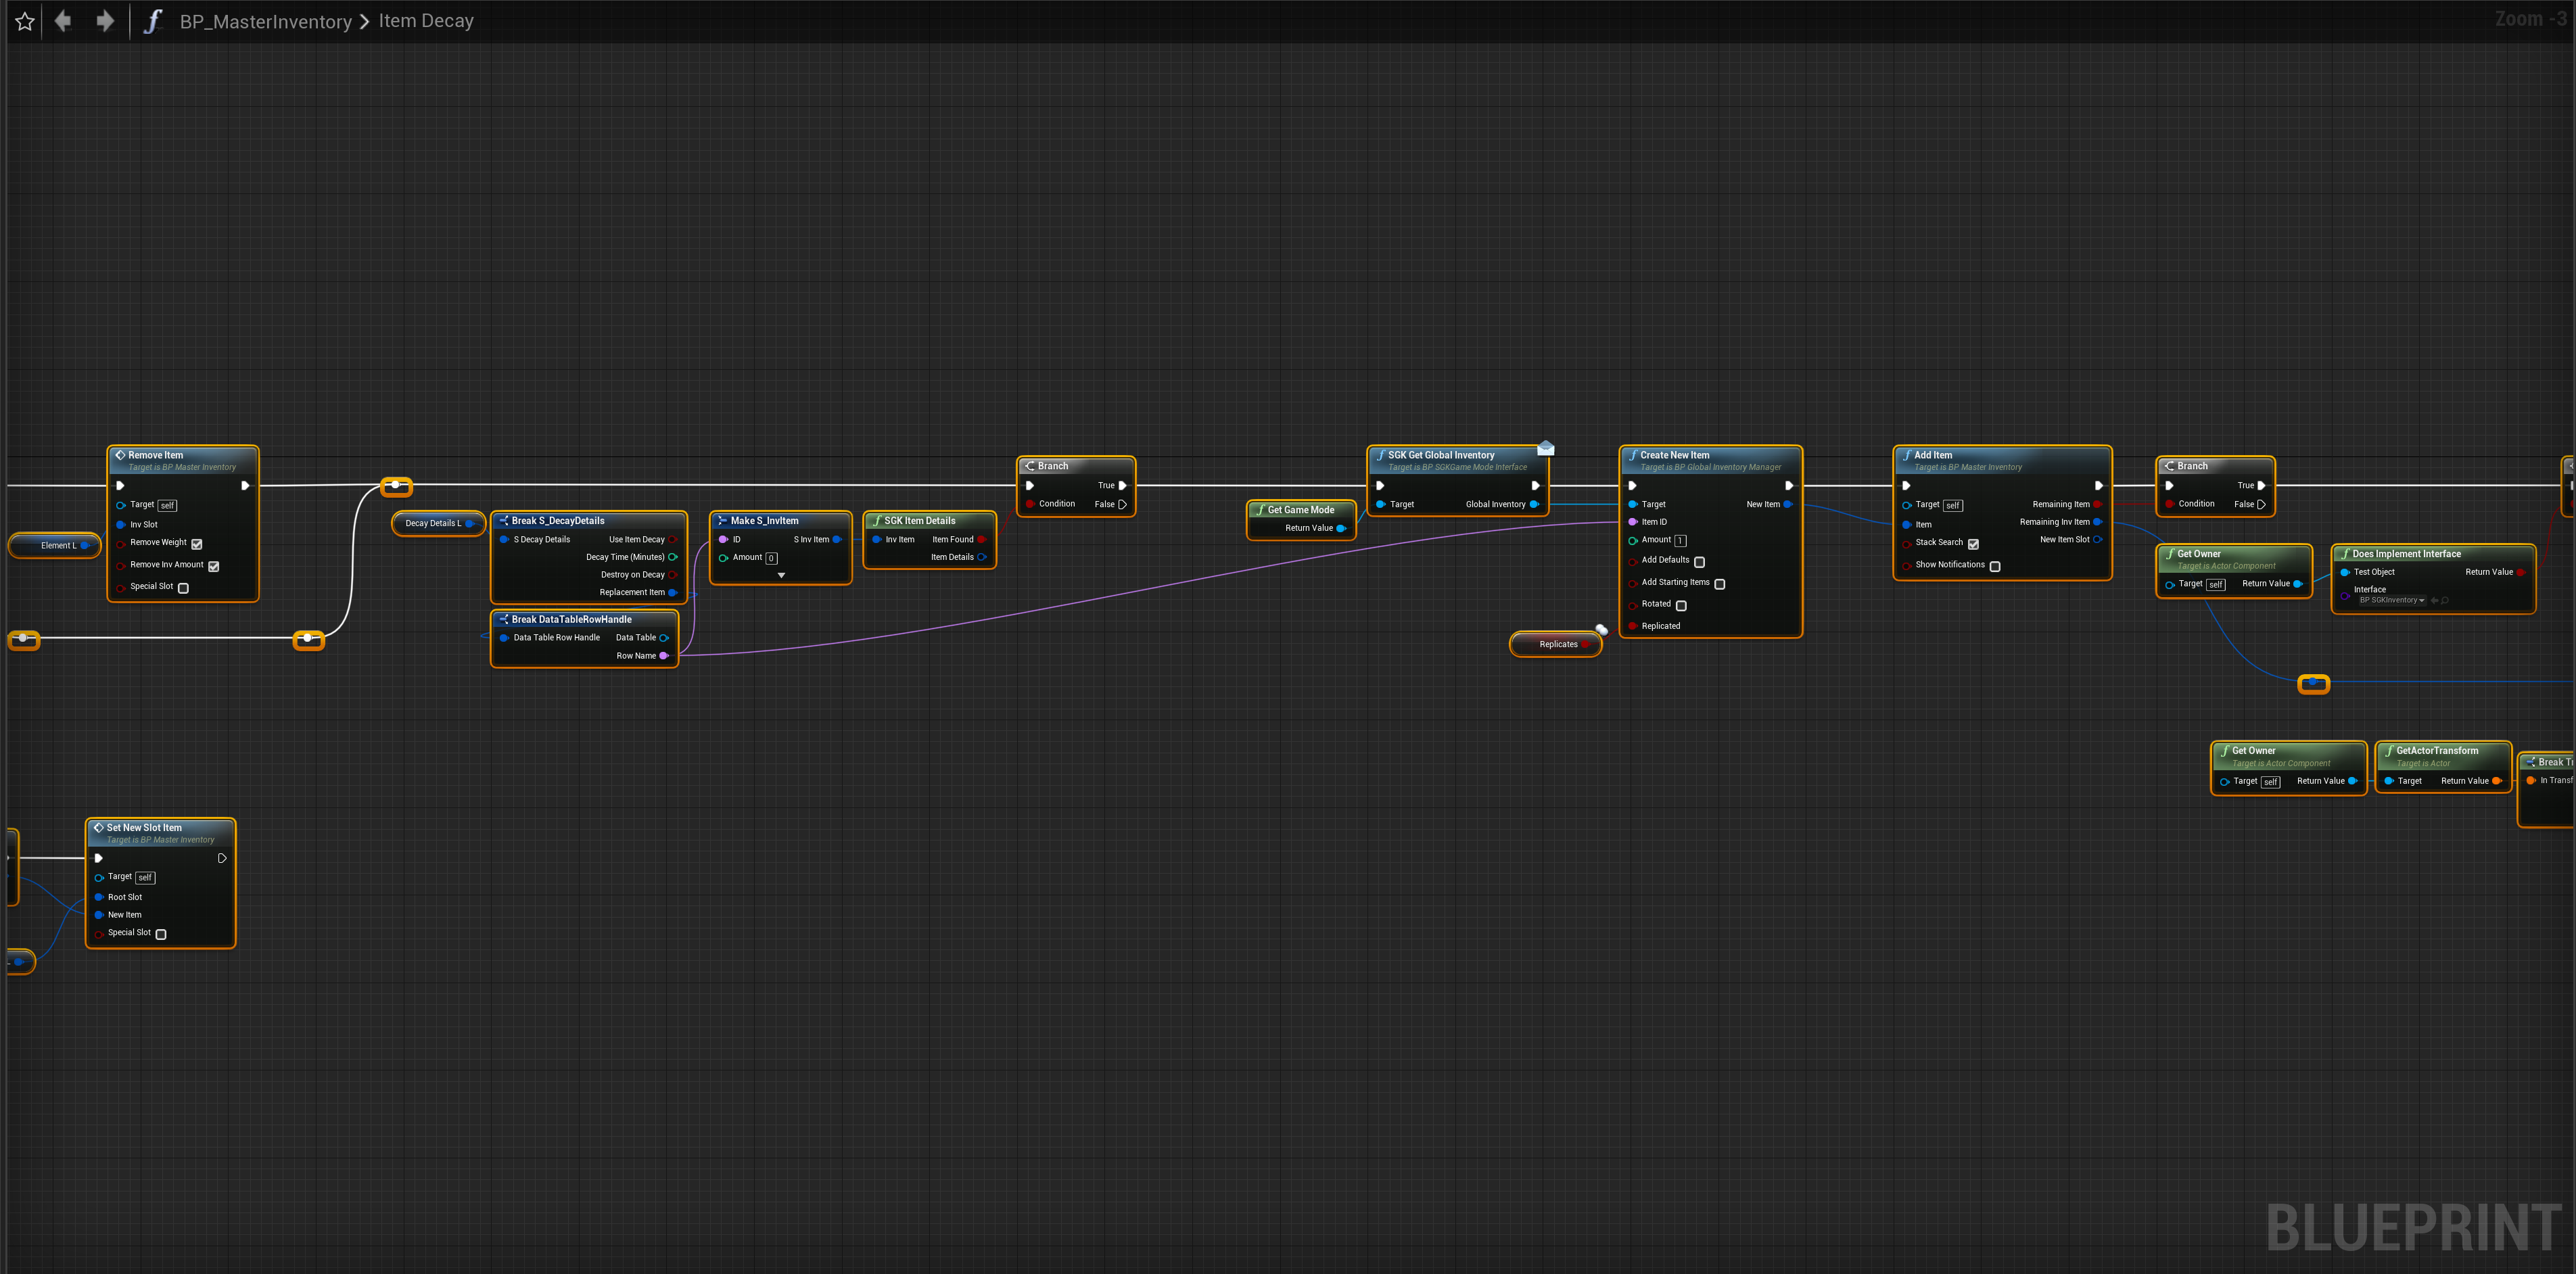Screen dimensions: 2576x1274
Task: Browse to interface asset magnifier icon
Action: click(x=2445, y=601)
